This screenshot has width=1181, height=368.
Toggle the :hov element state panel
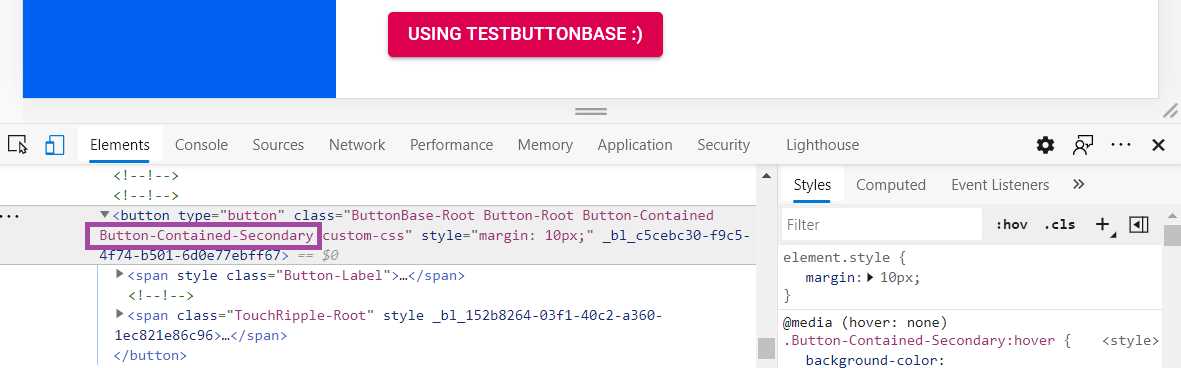point(1011,224)
